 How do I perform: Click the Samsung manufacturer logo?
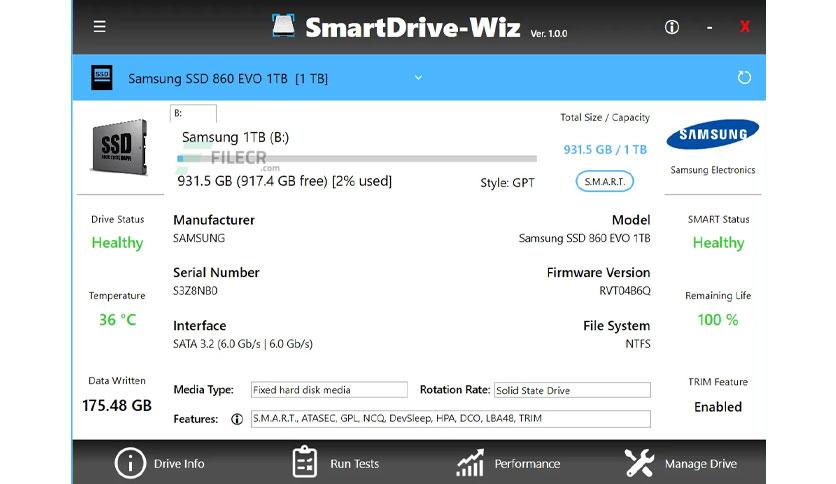(712, 134)
